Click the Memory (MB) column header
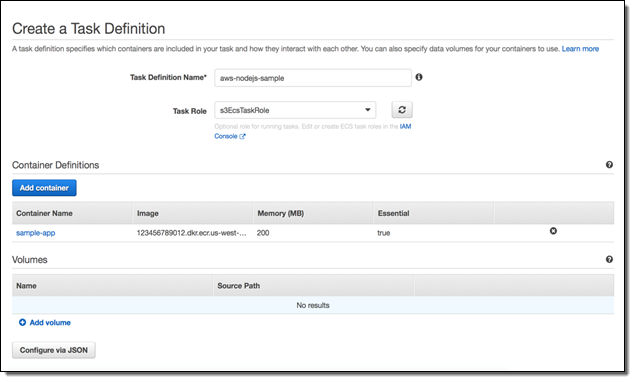The width and height of the screenshot is (635, 382). [x=281, y=213]
